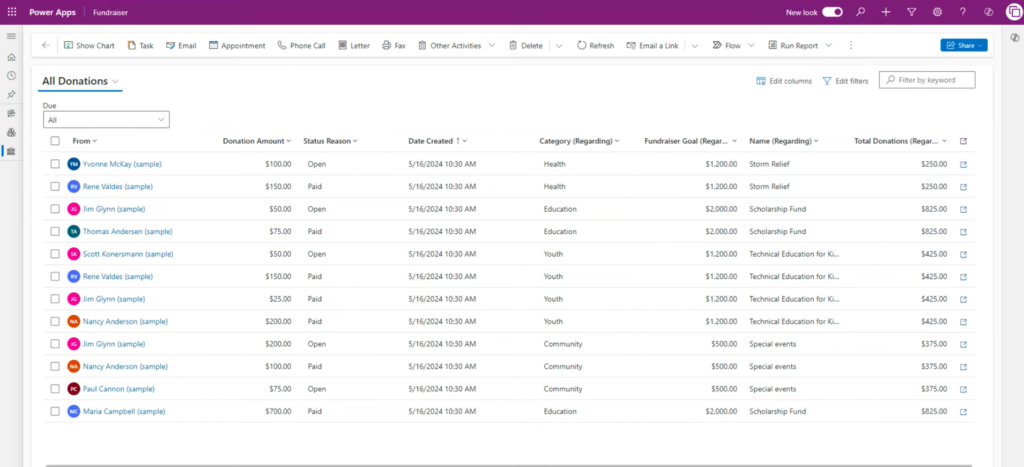Open Recent clock icon in sidebar
Viewport: 1024px width, 467px height.
point(11,76)
